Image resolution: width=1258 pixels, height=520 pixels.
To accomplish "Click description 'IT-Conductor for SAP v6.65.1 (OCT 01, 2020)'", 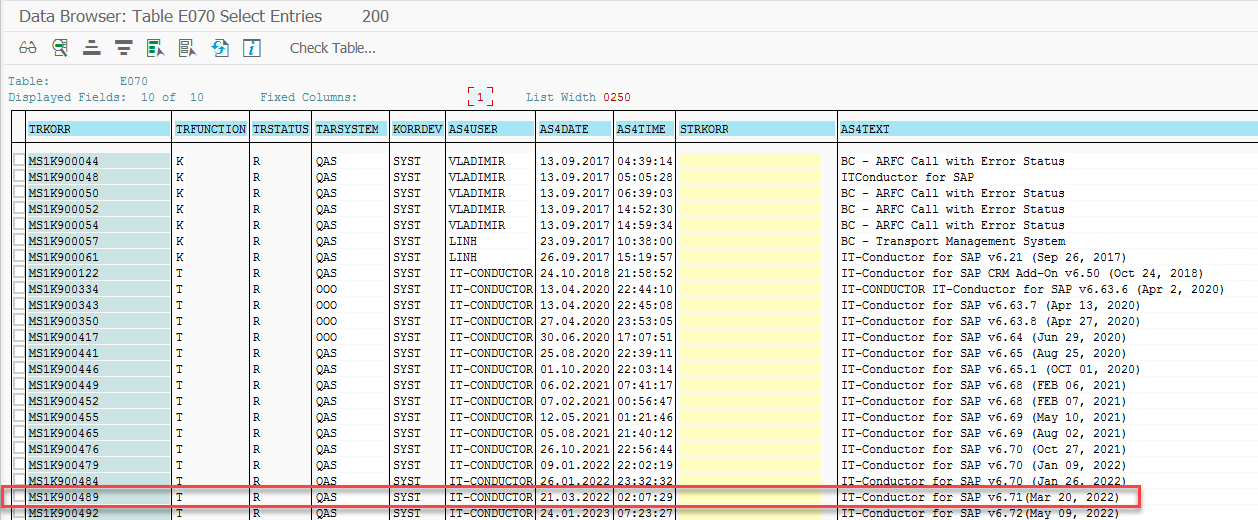I will (x=991, y=369).
